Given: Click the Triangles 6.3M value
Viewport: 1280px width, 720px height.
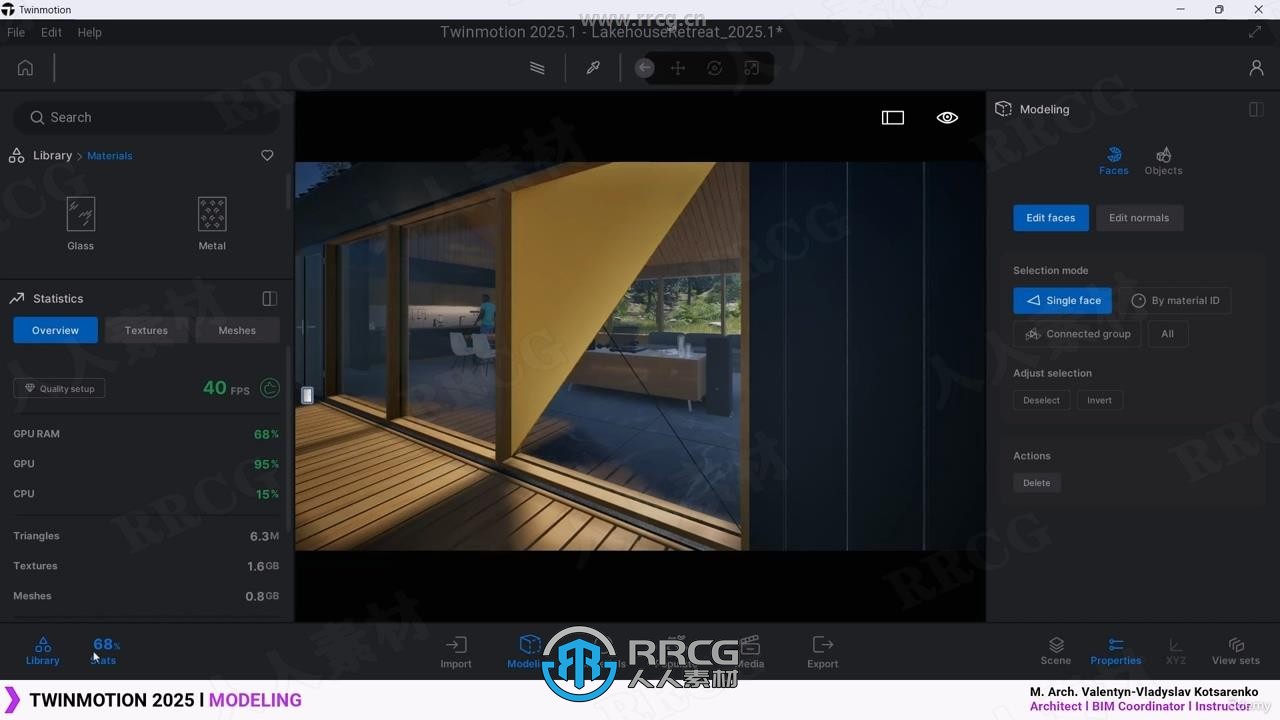Looking at the screenshot, I should tap(264, 536).
